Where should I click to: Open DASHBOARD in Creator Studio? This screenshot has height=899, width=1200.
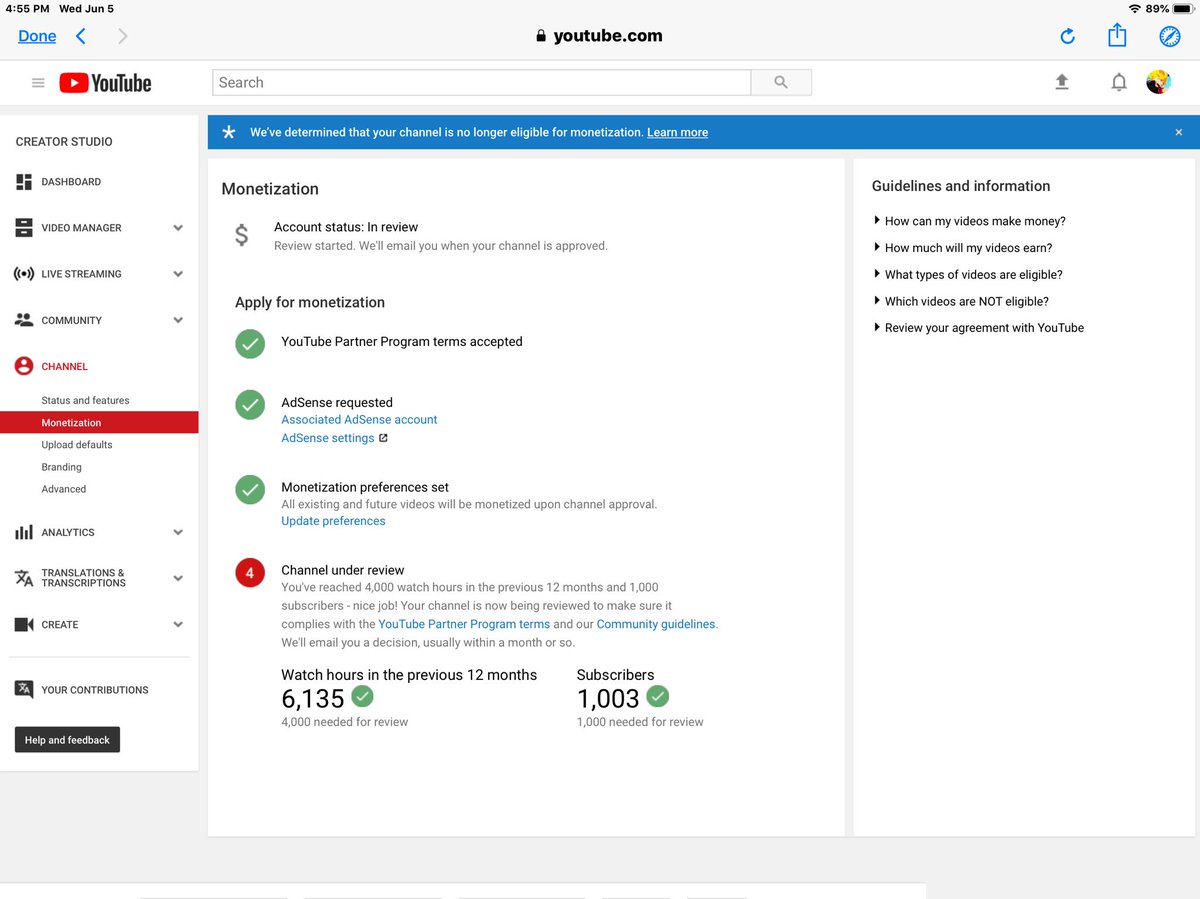coord(71,182)
